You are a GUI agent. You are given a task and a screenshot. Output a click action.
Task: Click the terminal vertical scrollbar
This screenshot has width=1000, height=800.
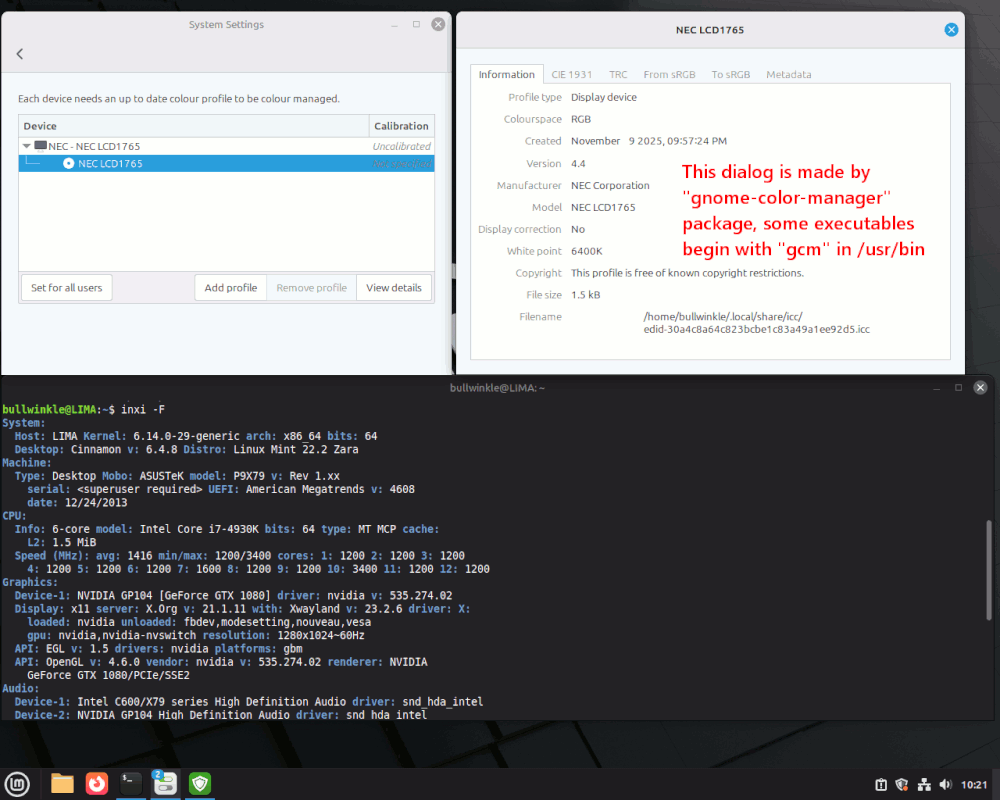[x=989, y=570]
